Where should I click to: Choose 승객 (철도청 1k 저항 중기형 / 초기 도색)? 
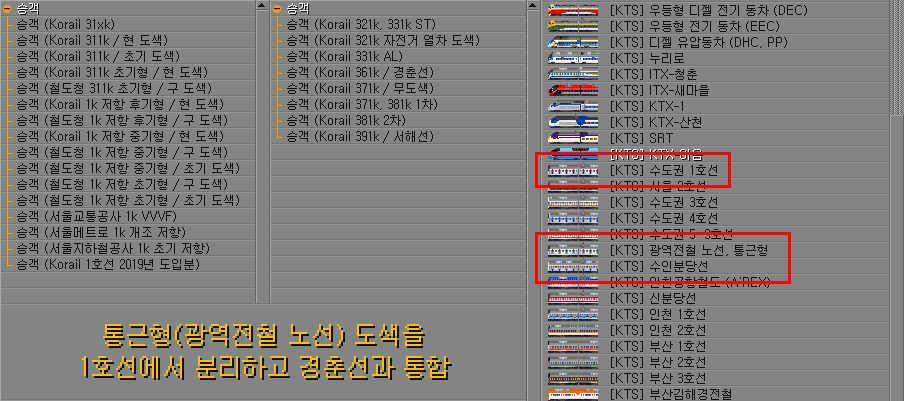coord(127,168)
